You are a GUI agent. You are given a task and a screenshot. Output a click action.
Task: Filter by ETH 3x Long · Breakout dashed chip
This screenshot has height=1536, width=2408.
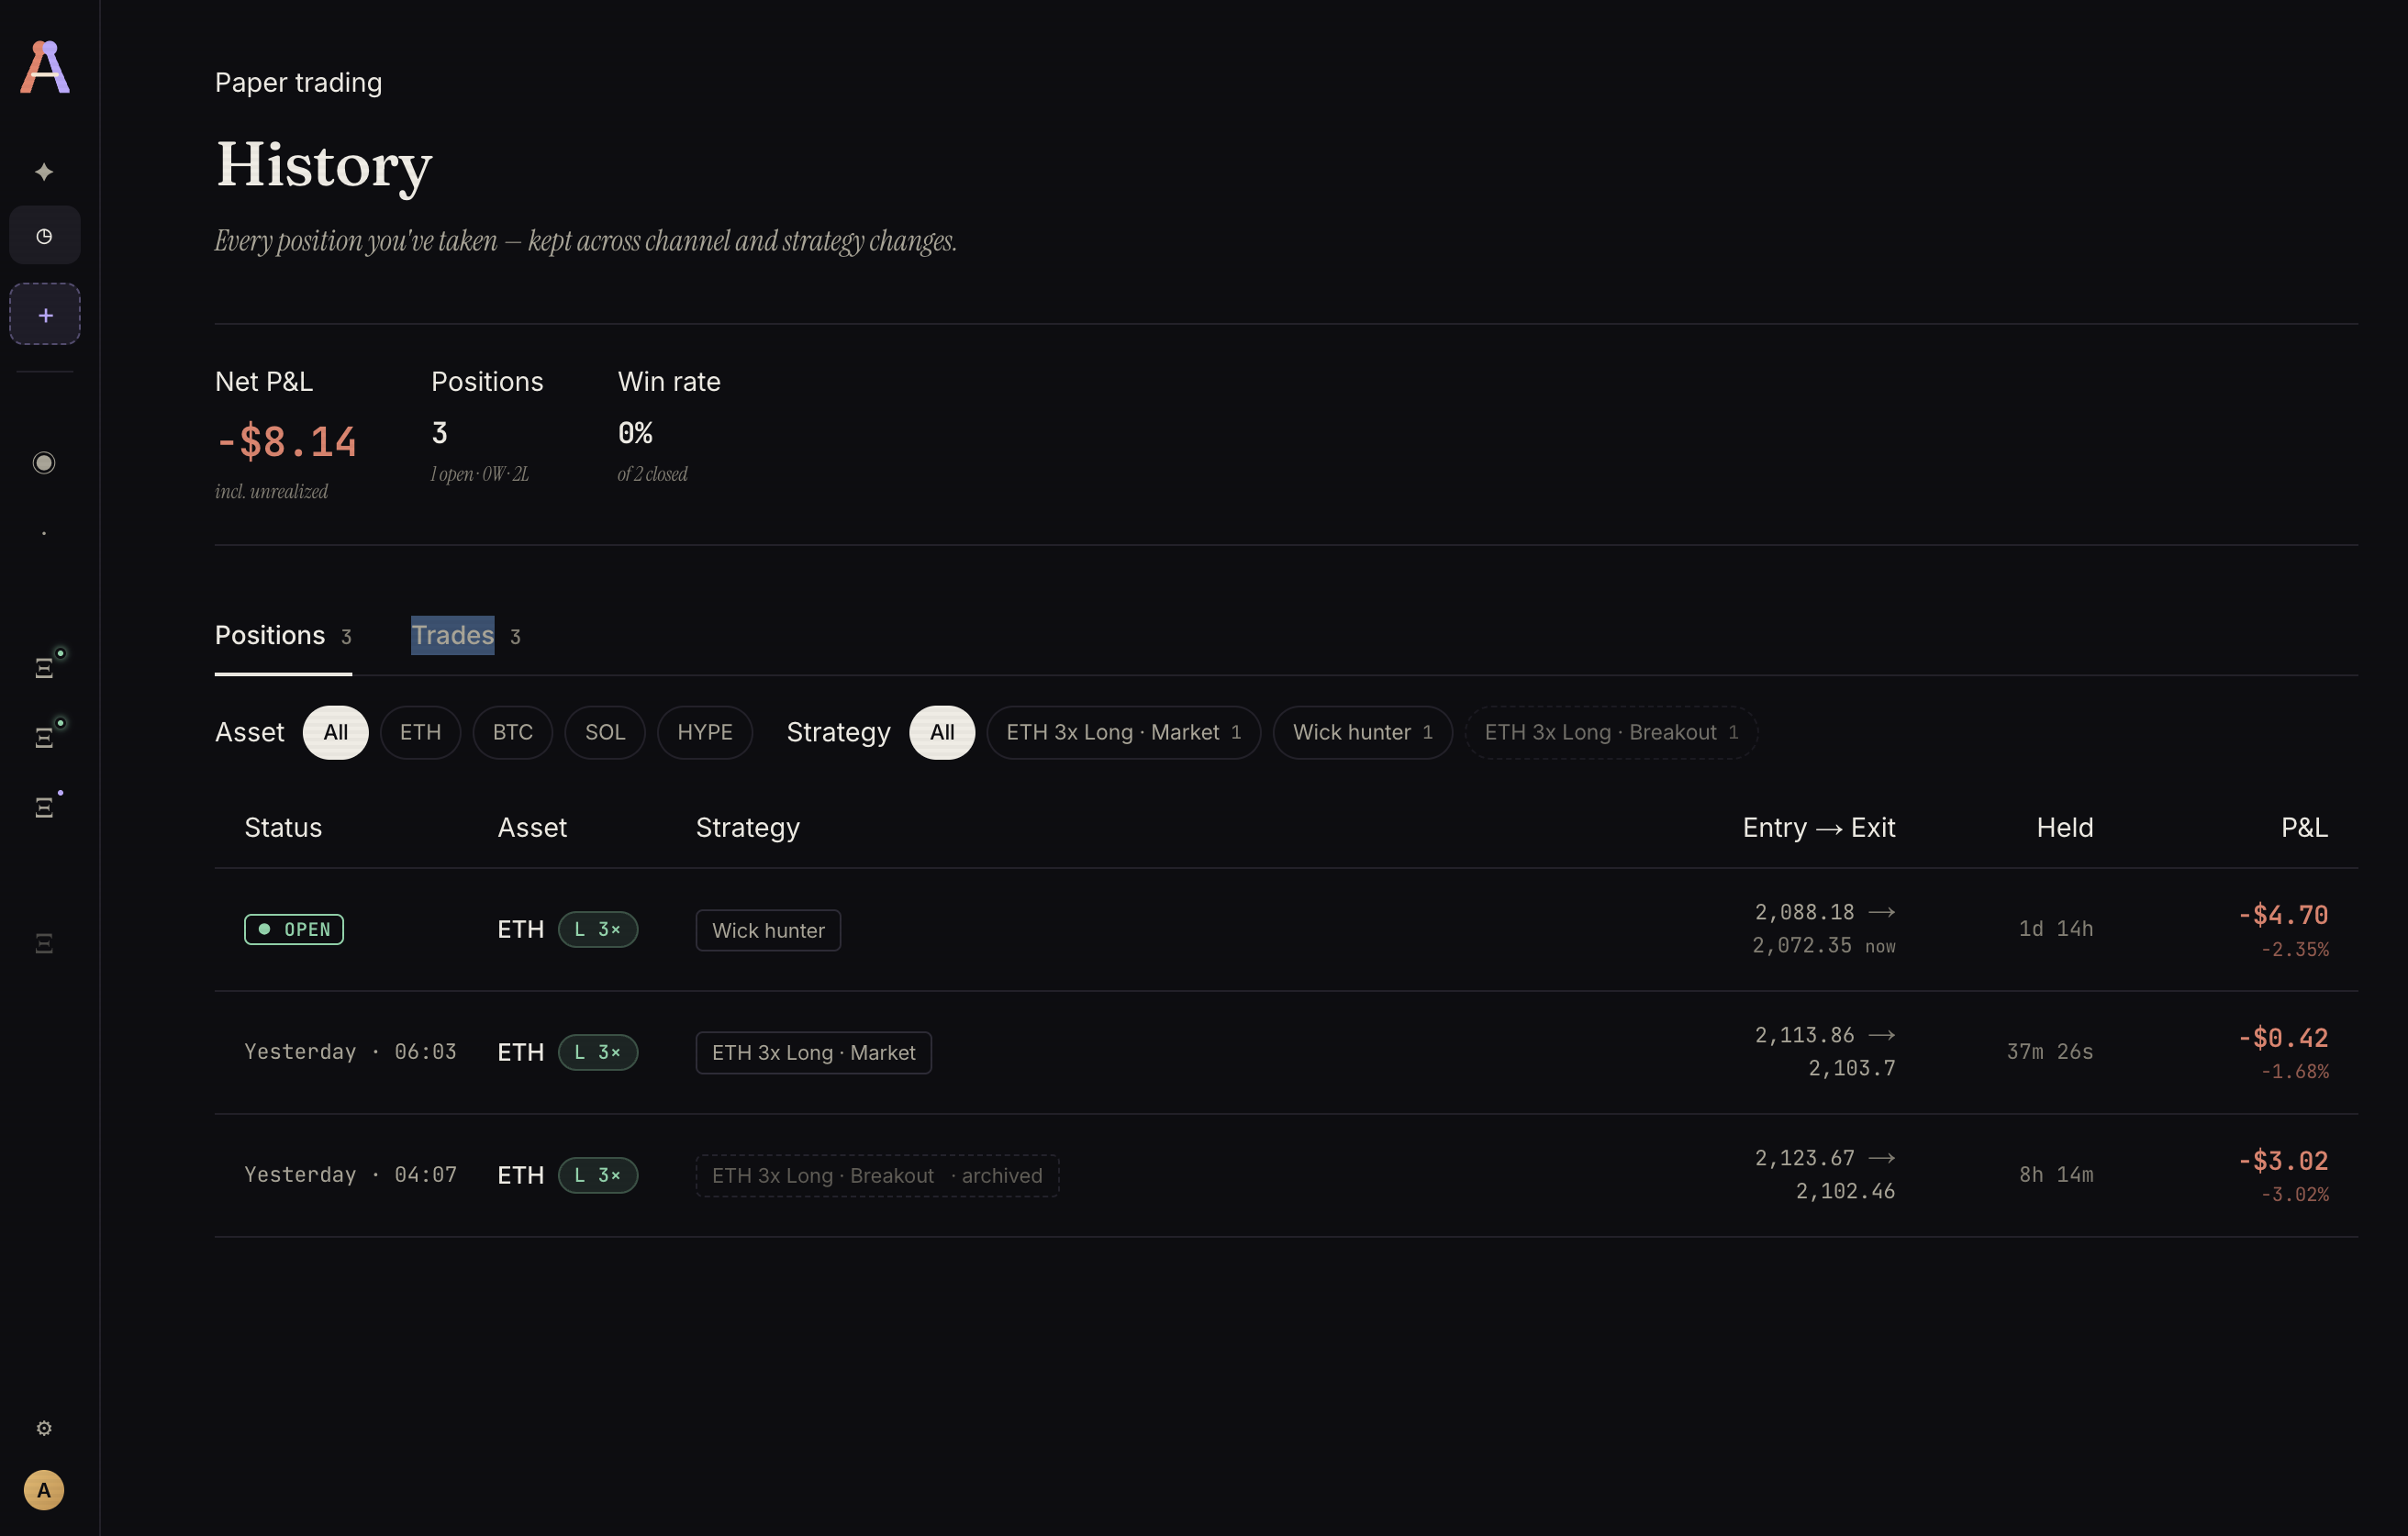[x=1611, y=733]
